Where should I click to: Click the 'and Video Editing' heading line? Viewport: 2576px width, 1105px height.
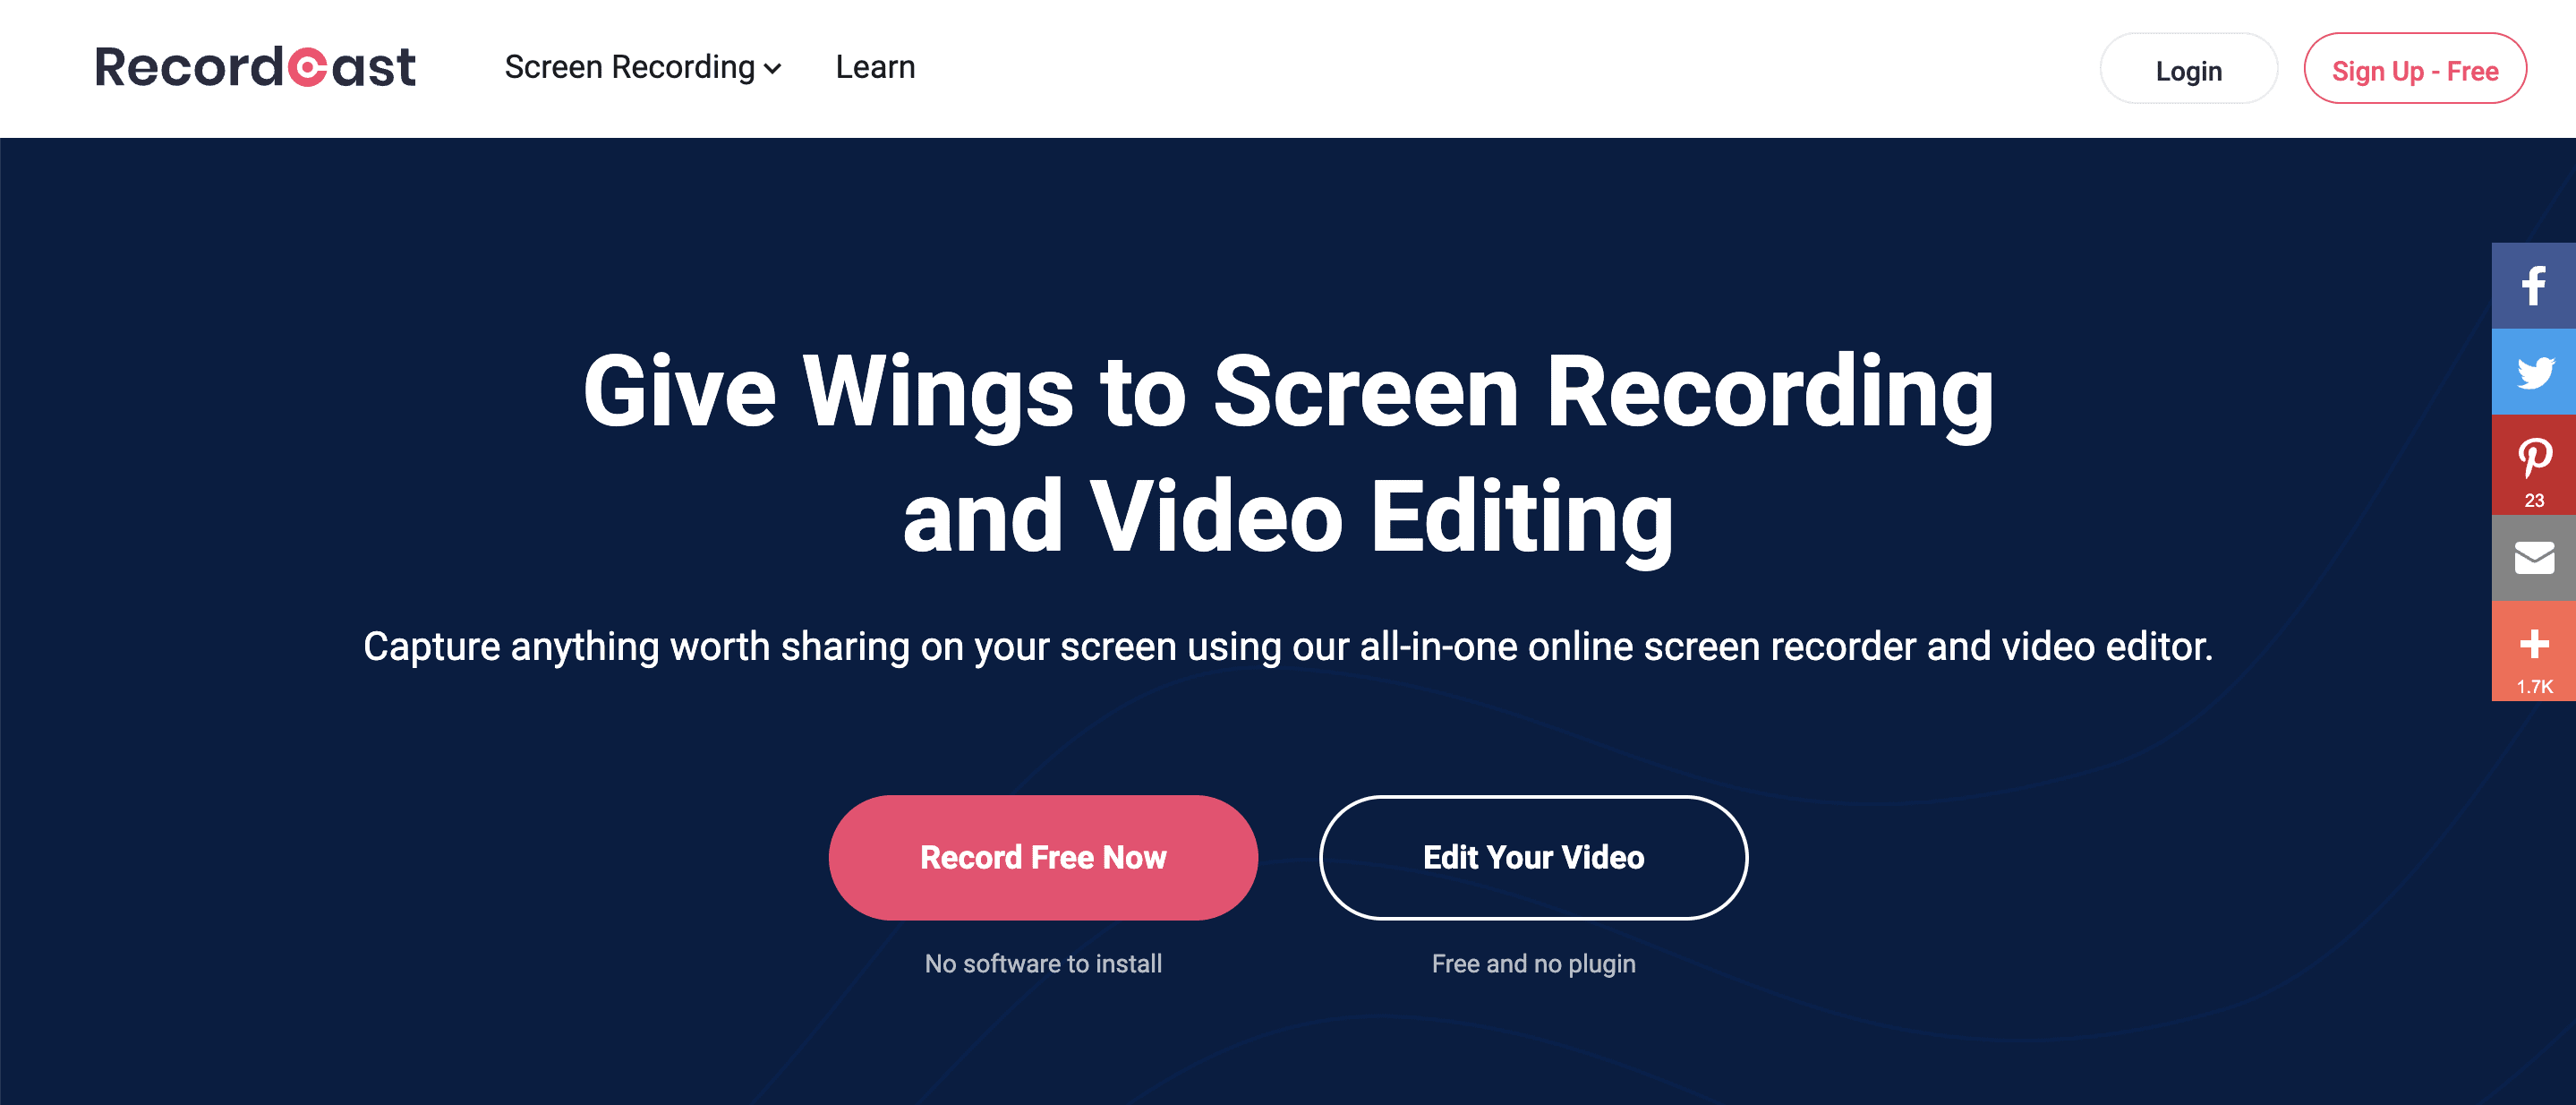point(1288,516)
